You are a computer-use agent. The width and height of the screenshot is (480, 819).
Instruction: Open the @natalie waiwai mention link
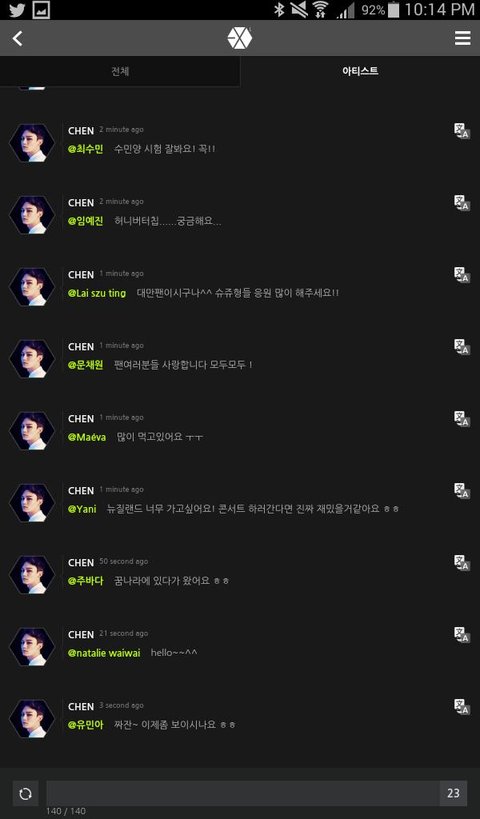[104, 653]
